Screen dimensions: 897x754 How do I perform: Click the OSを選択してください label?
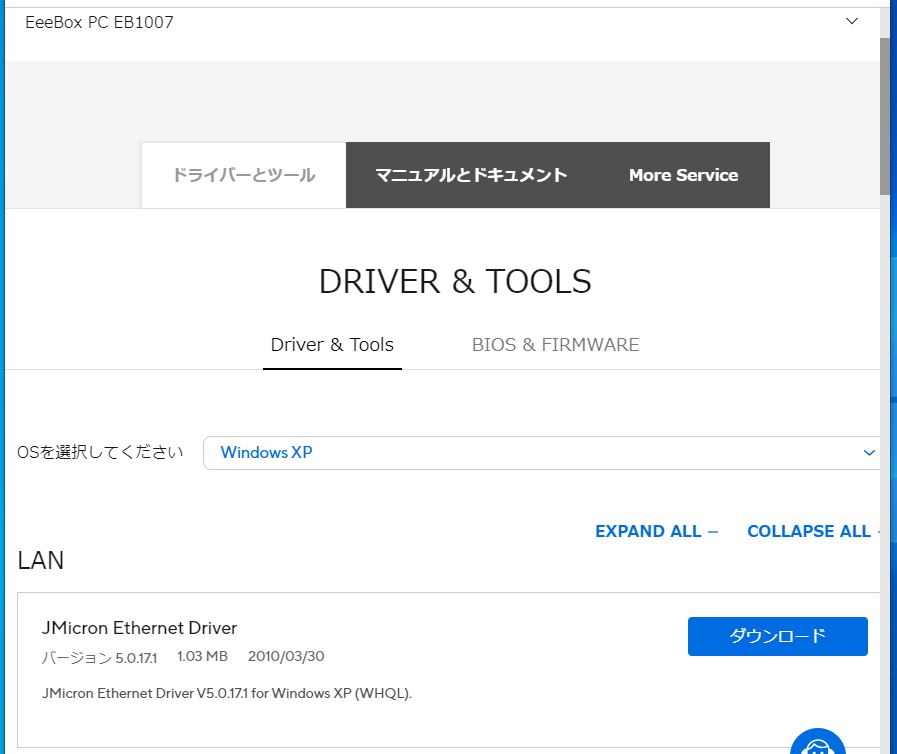100,453
